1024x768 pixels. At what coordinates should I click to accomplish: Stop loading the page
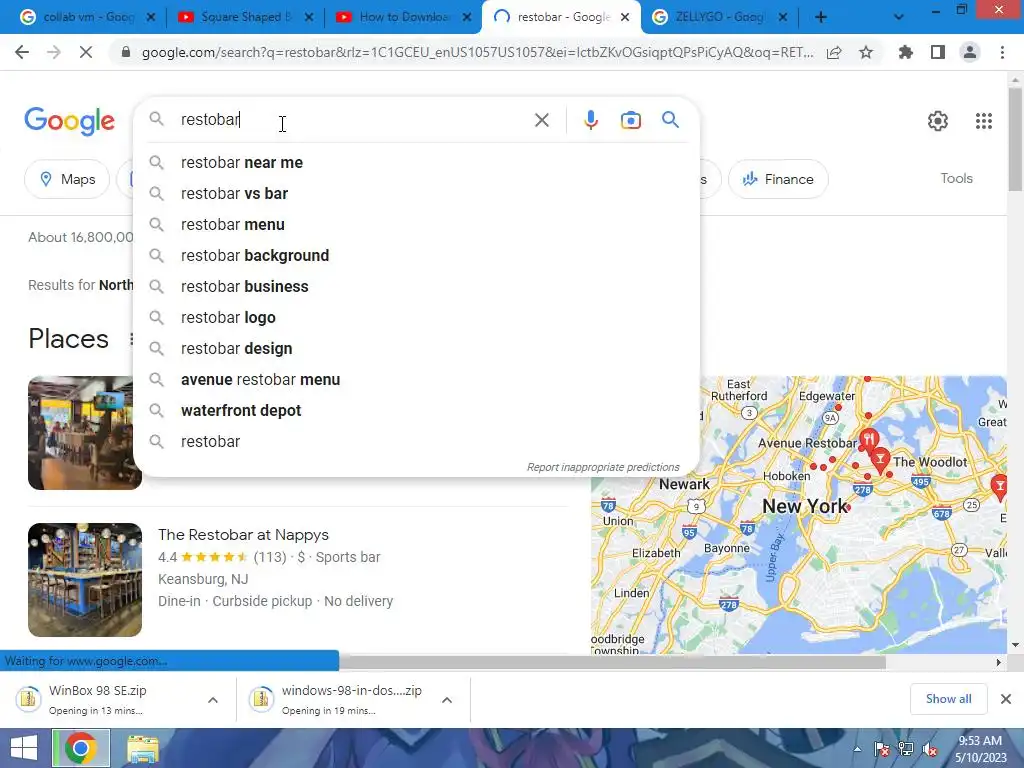coord(86,52)
